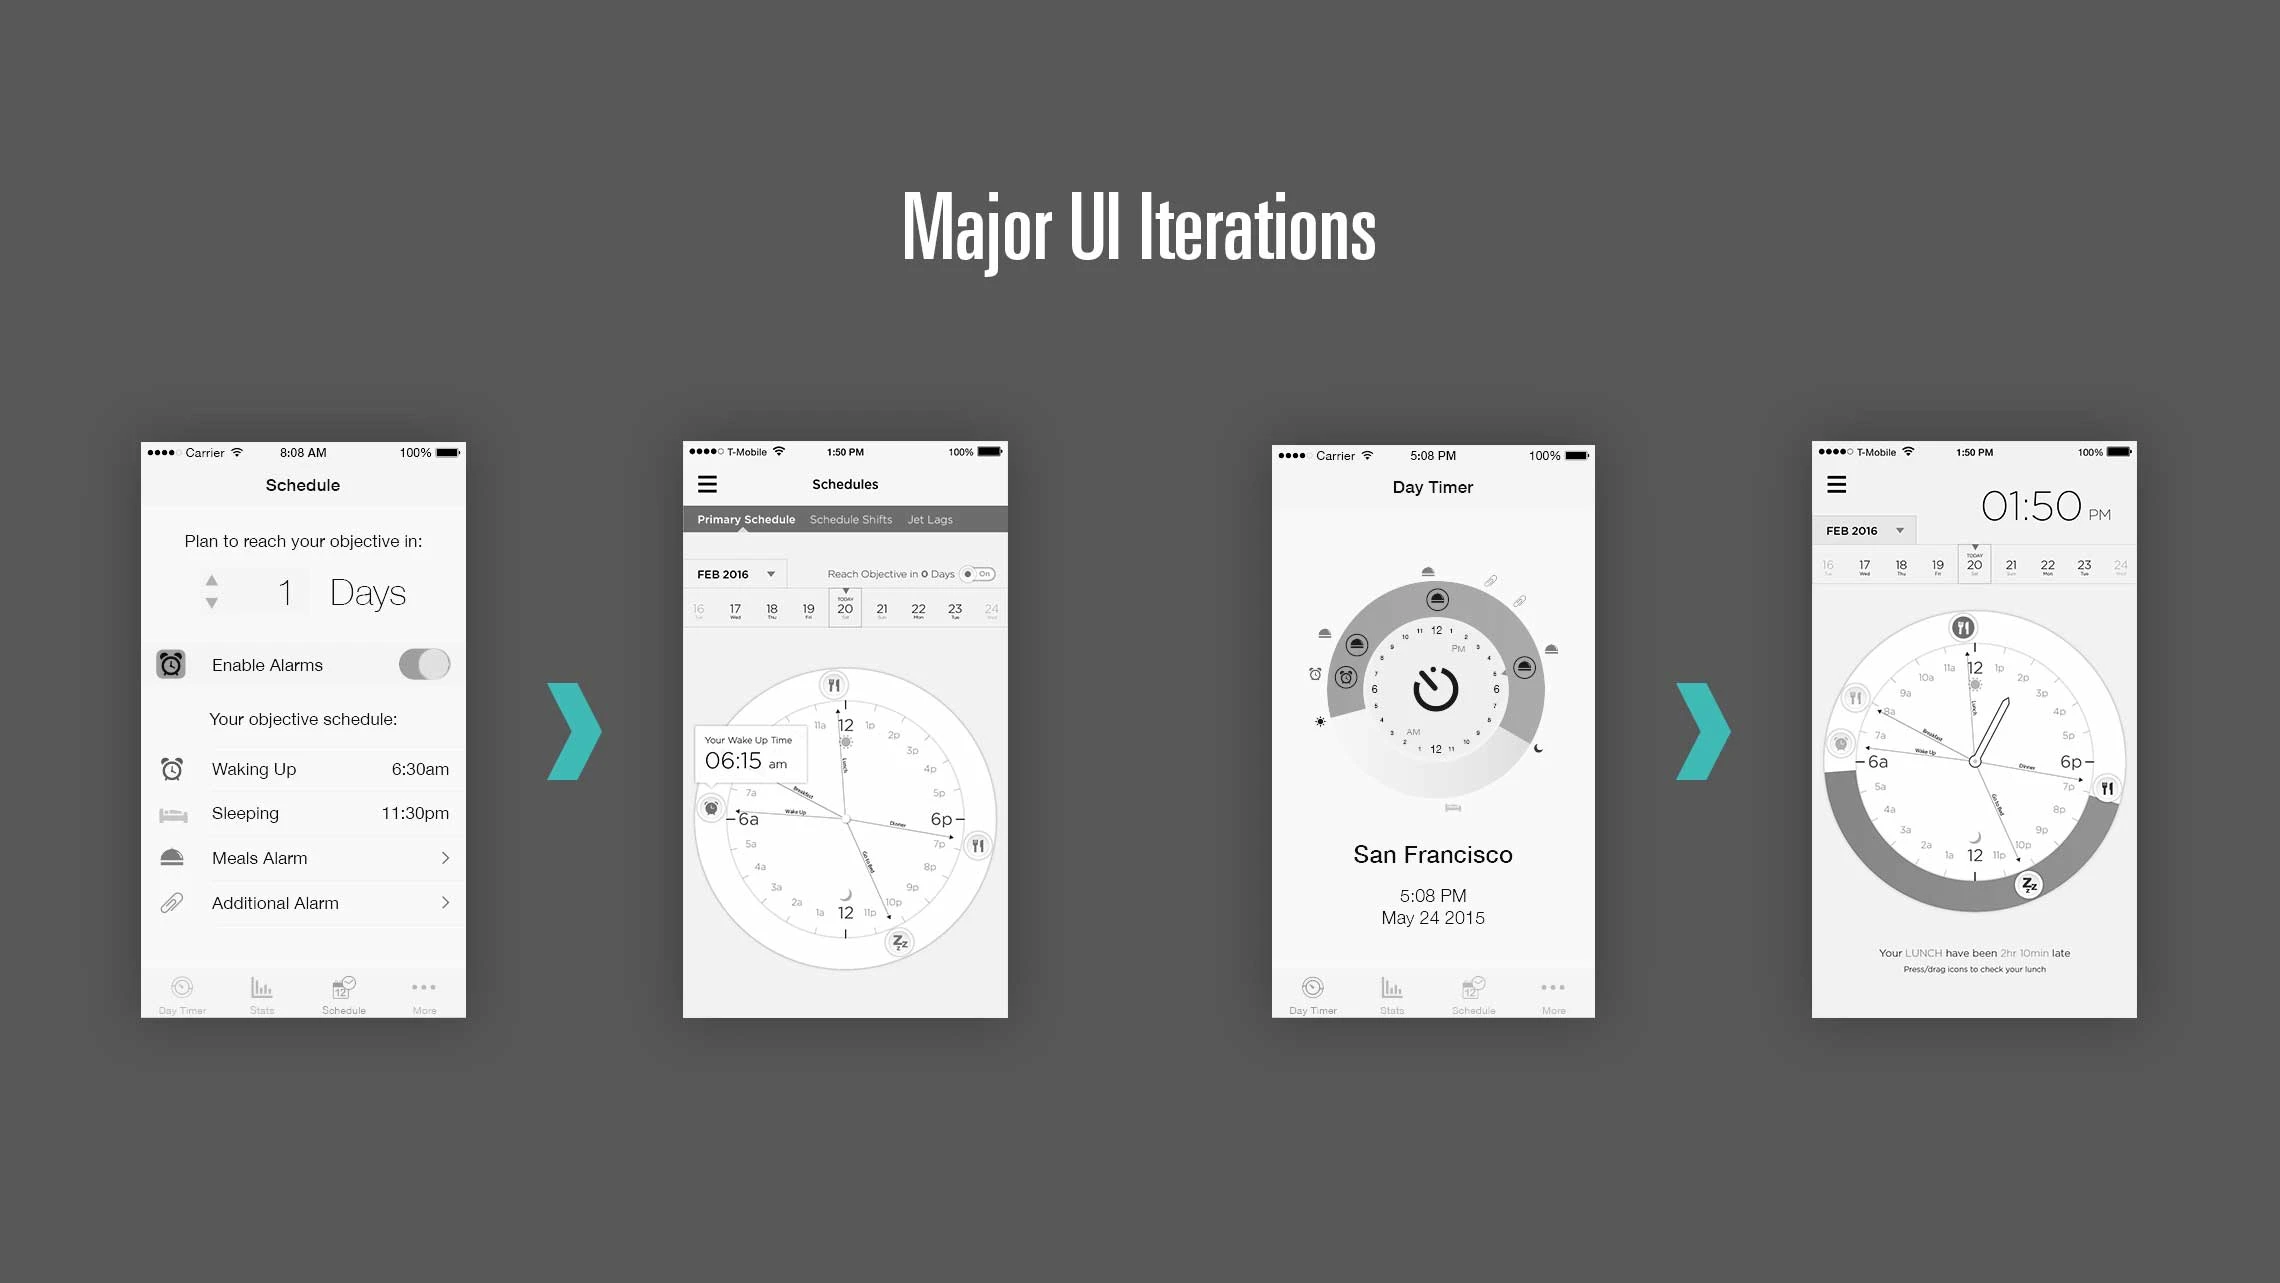Click the Schedule calendar icon
2280x1283 pixels.
click(x=343, y=987)
